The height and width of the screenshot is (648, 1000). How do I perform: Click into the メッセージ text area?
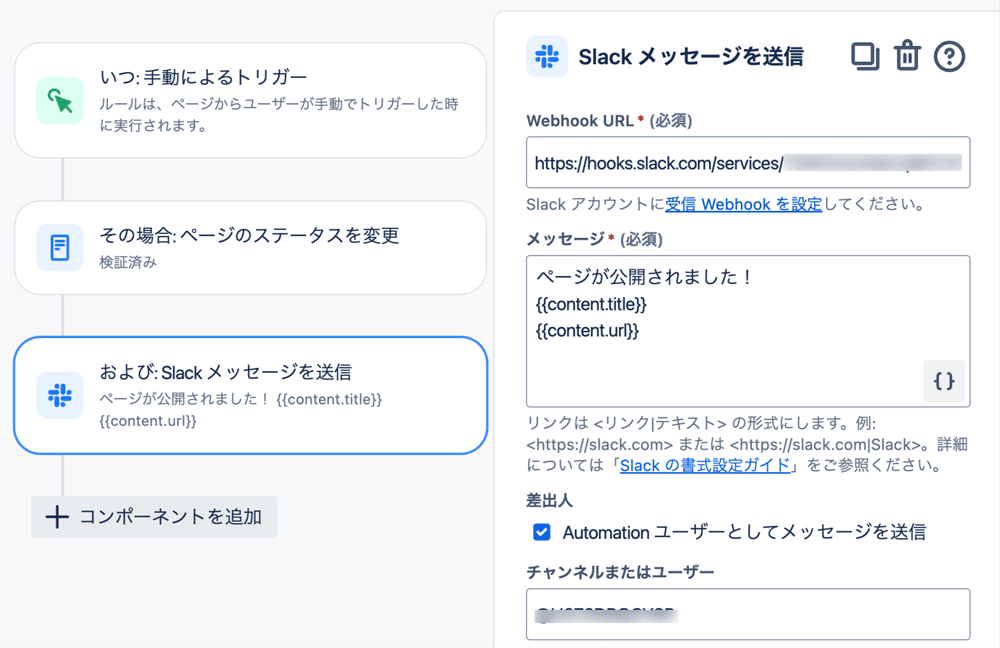pos(748,331)
